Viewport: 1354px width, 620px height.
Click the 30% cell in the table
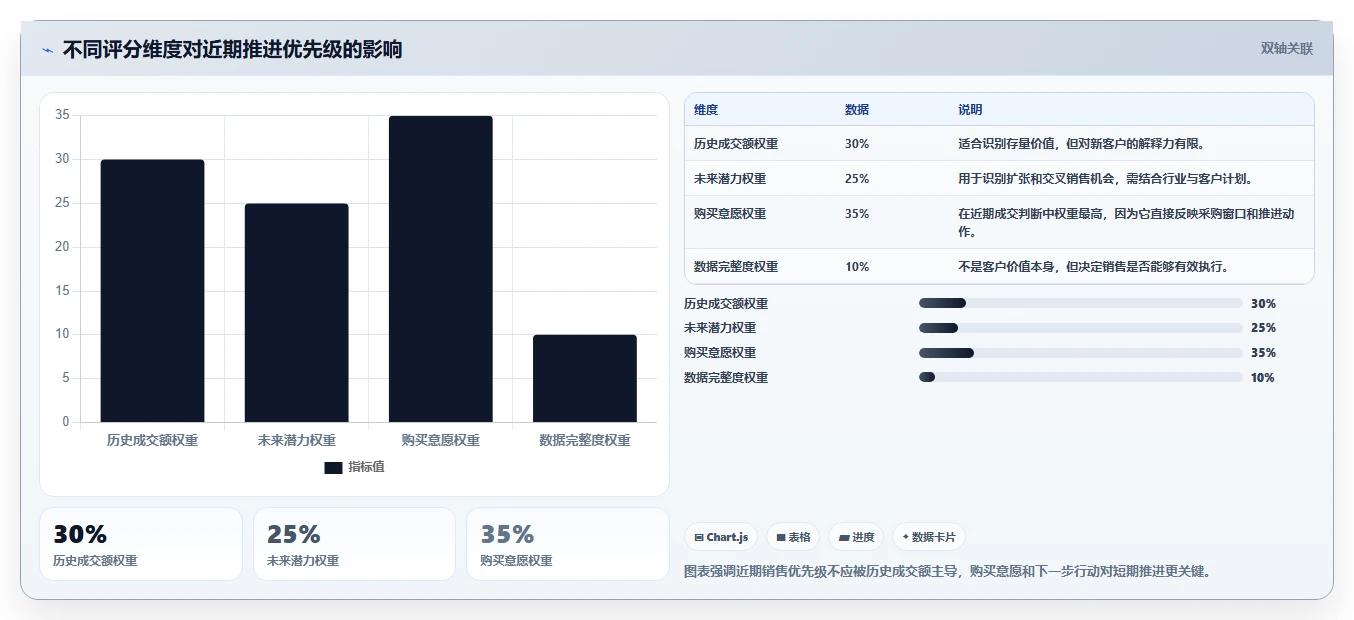[x=857, y=144]
